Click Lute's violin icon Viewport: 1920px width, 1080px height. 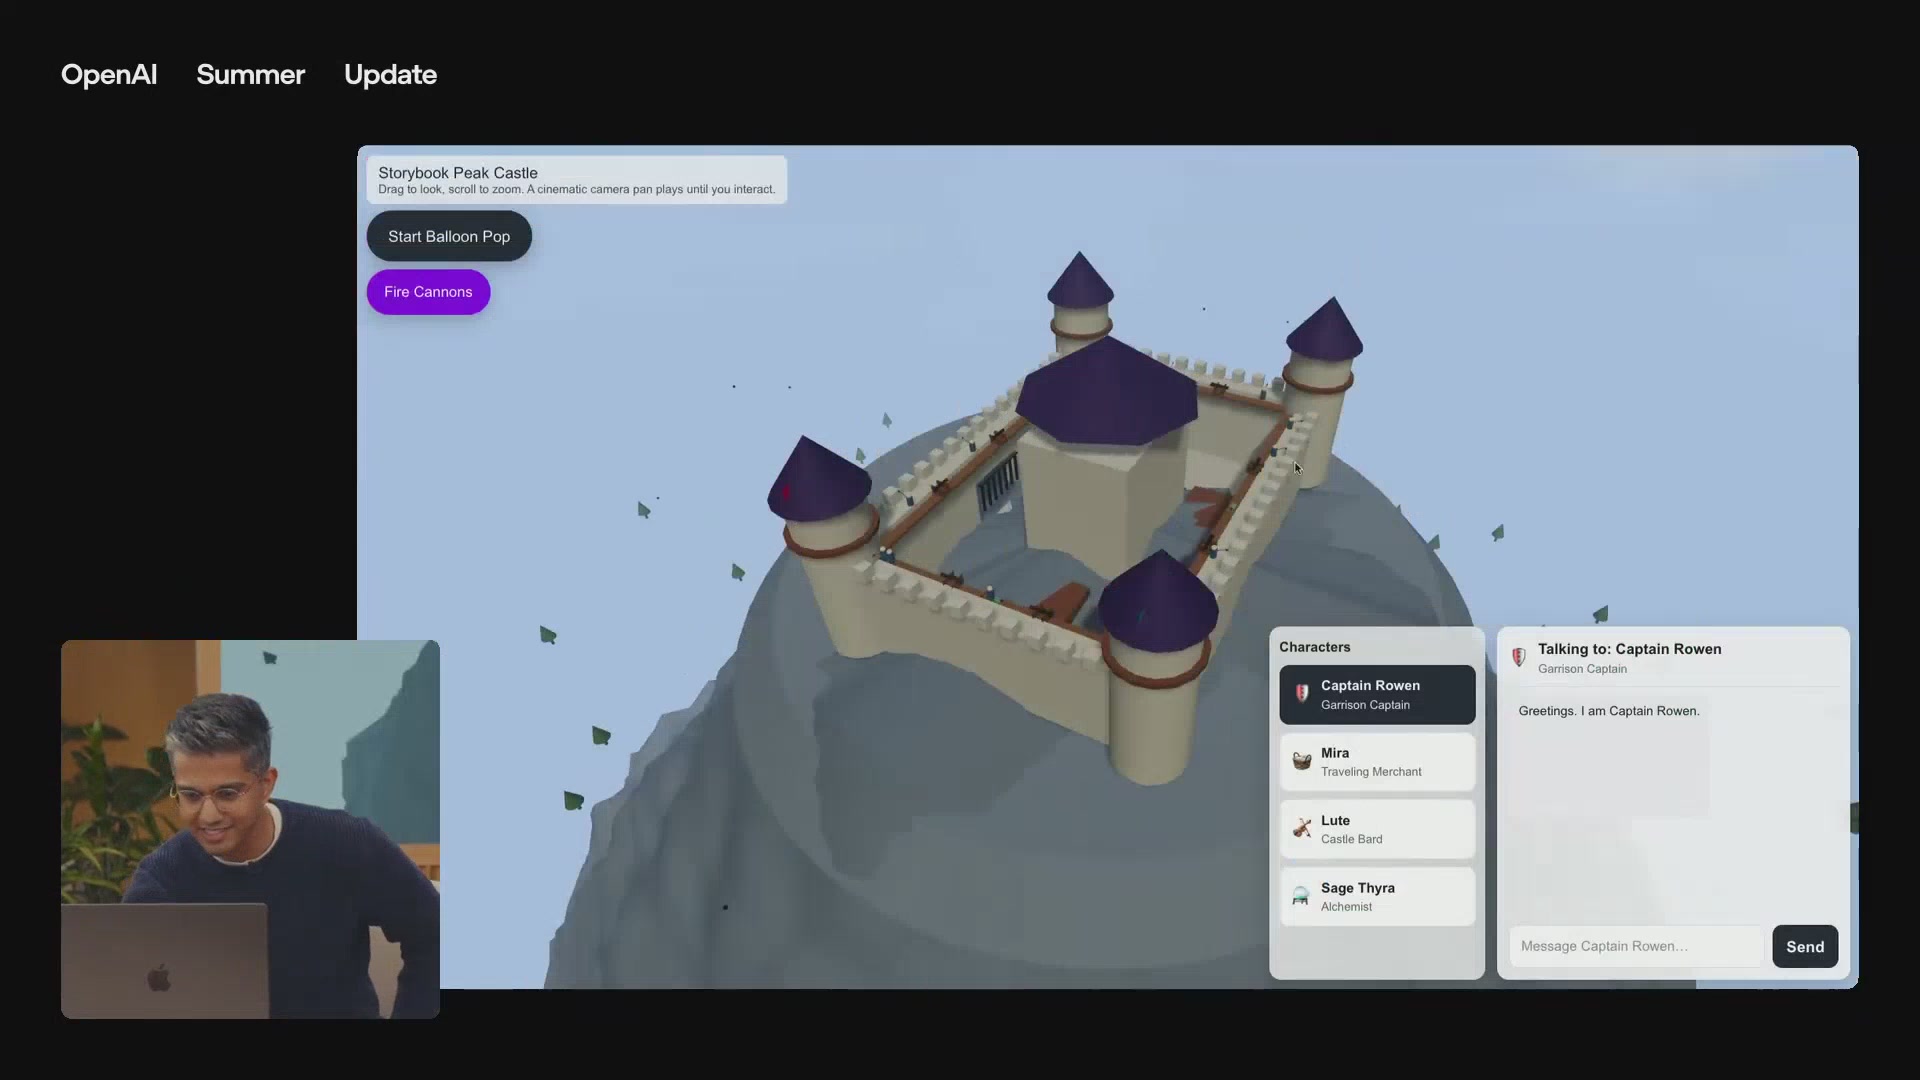click(1301, 828)
